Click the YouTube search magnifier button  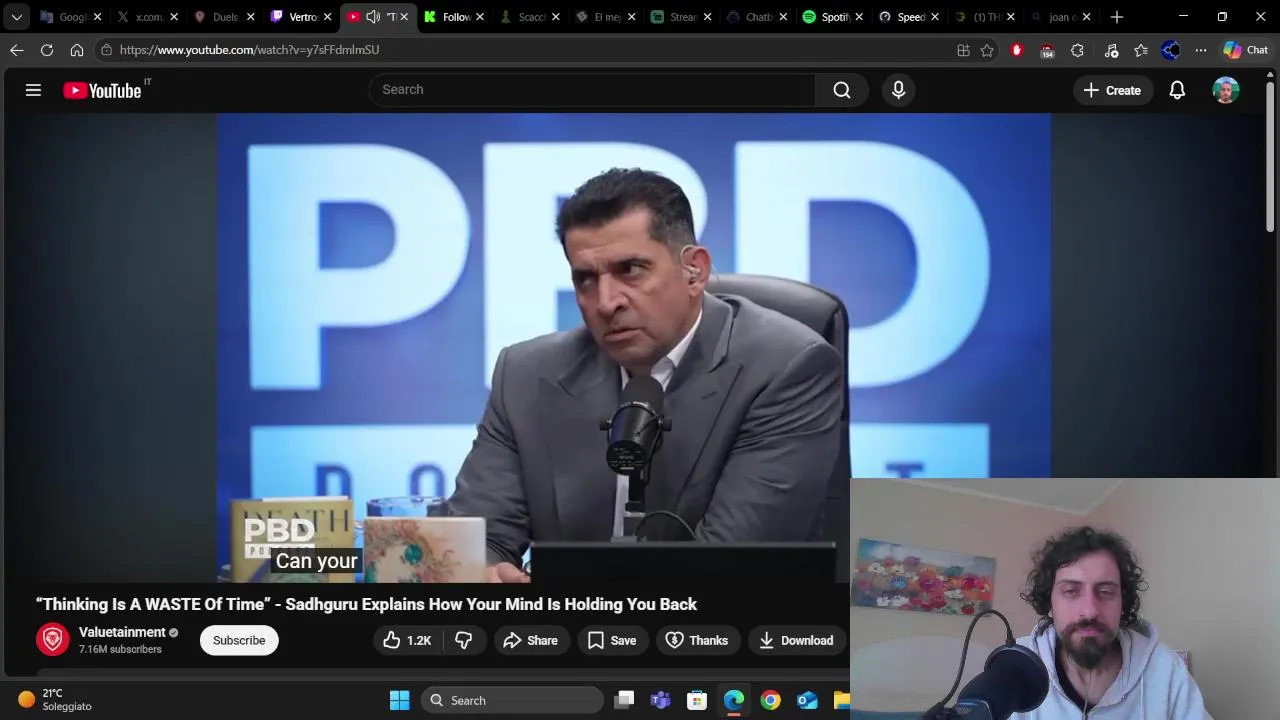pyautogui.click(x=842, y=90)
